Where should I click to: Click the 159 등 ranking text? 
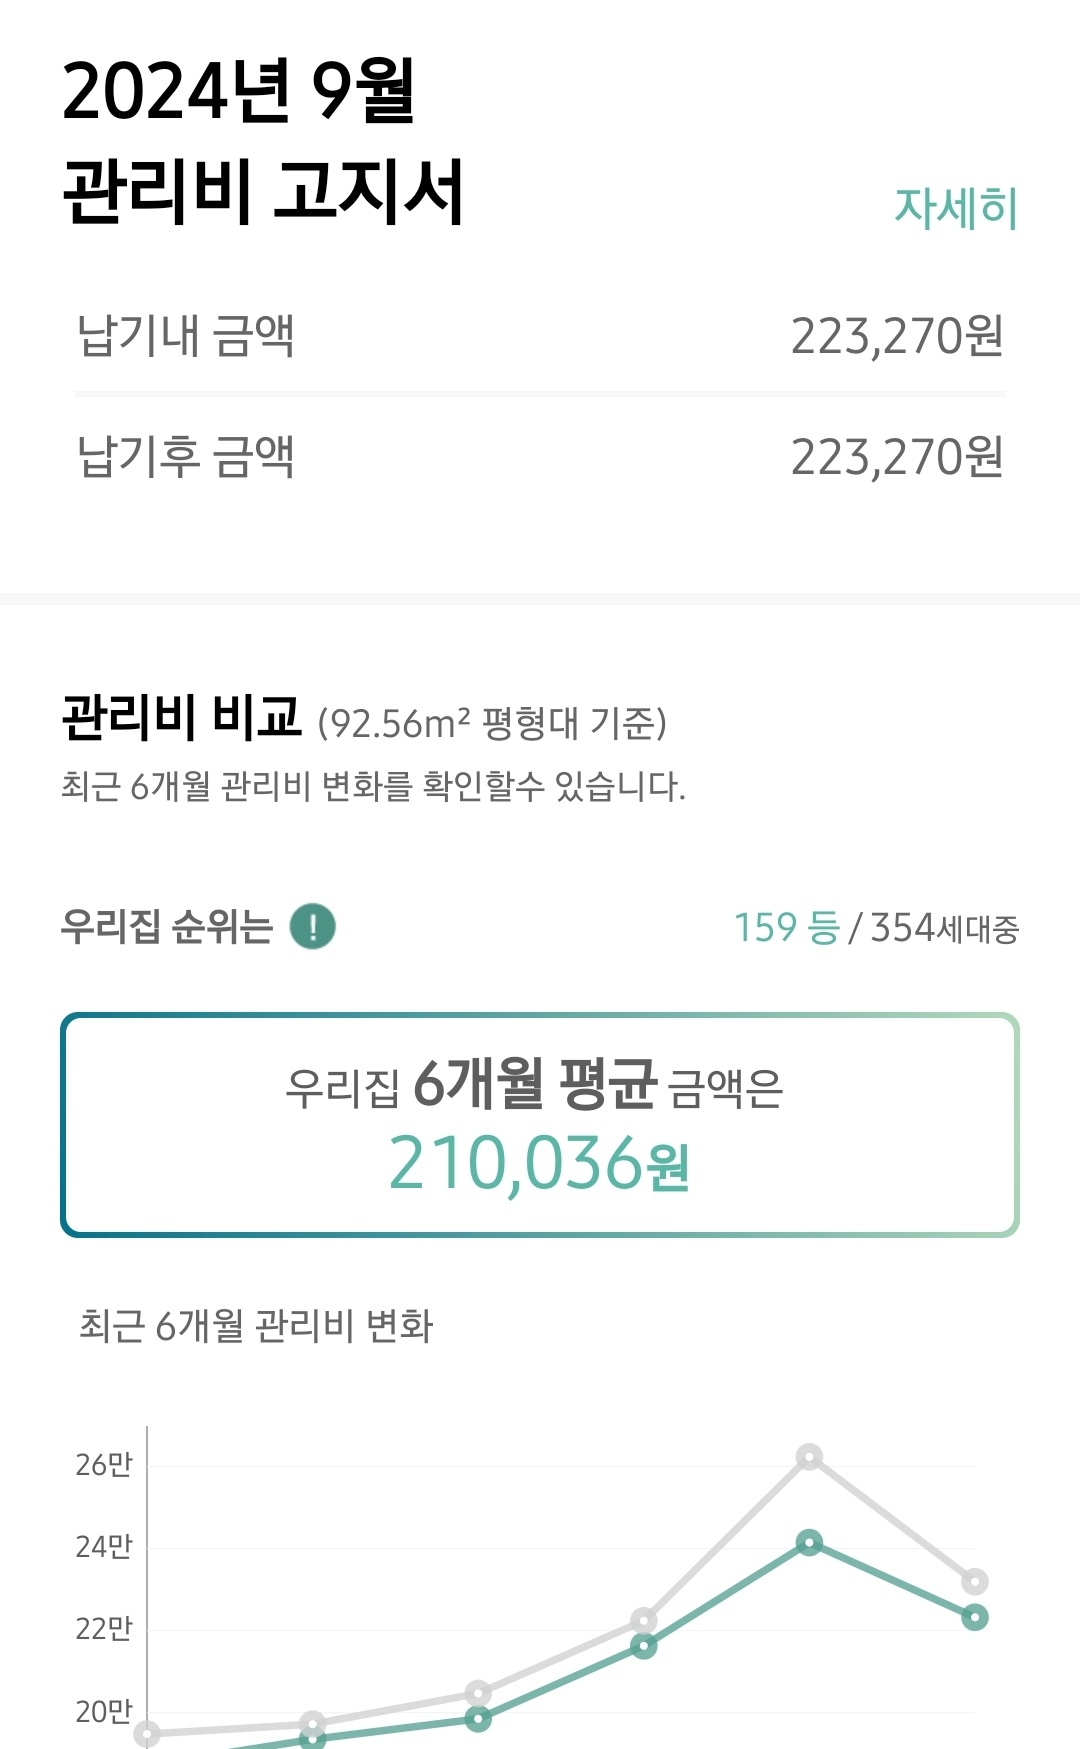click(x=786, y=927)
